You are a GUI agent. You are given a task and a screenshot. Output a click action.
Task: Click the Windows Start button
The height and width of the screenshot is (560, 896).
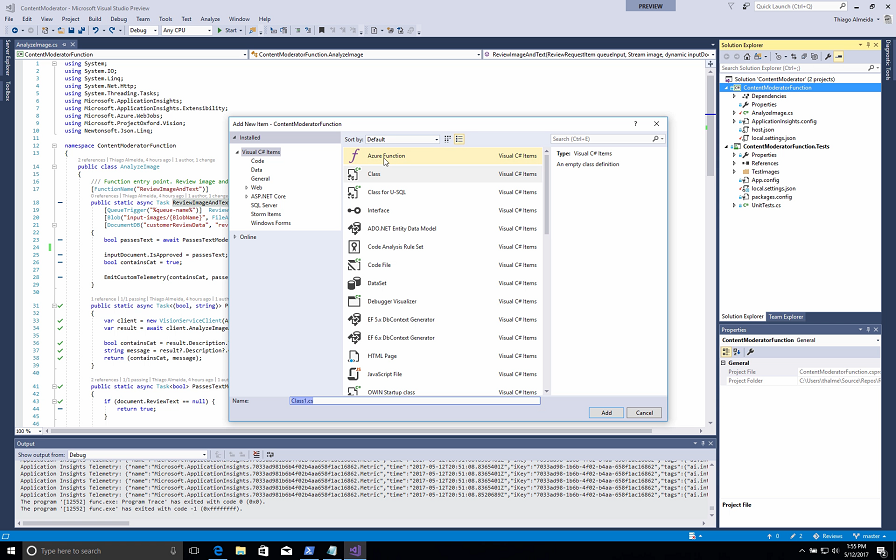10,551
